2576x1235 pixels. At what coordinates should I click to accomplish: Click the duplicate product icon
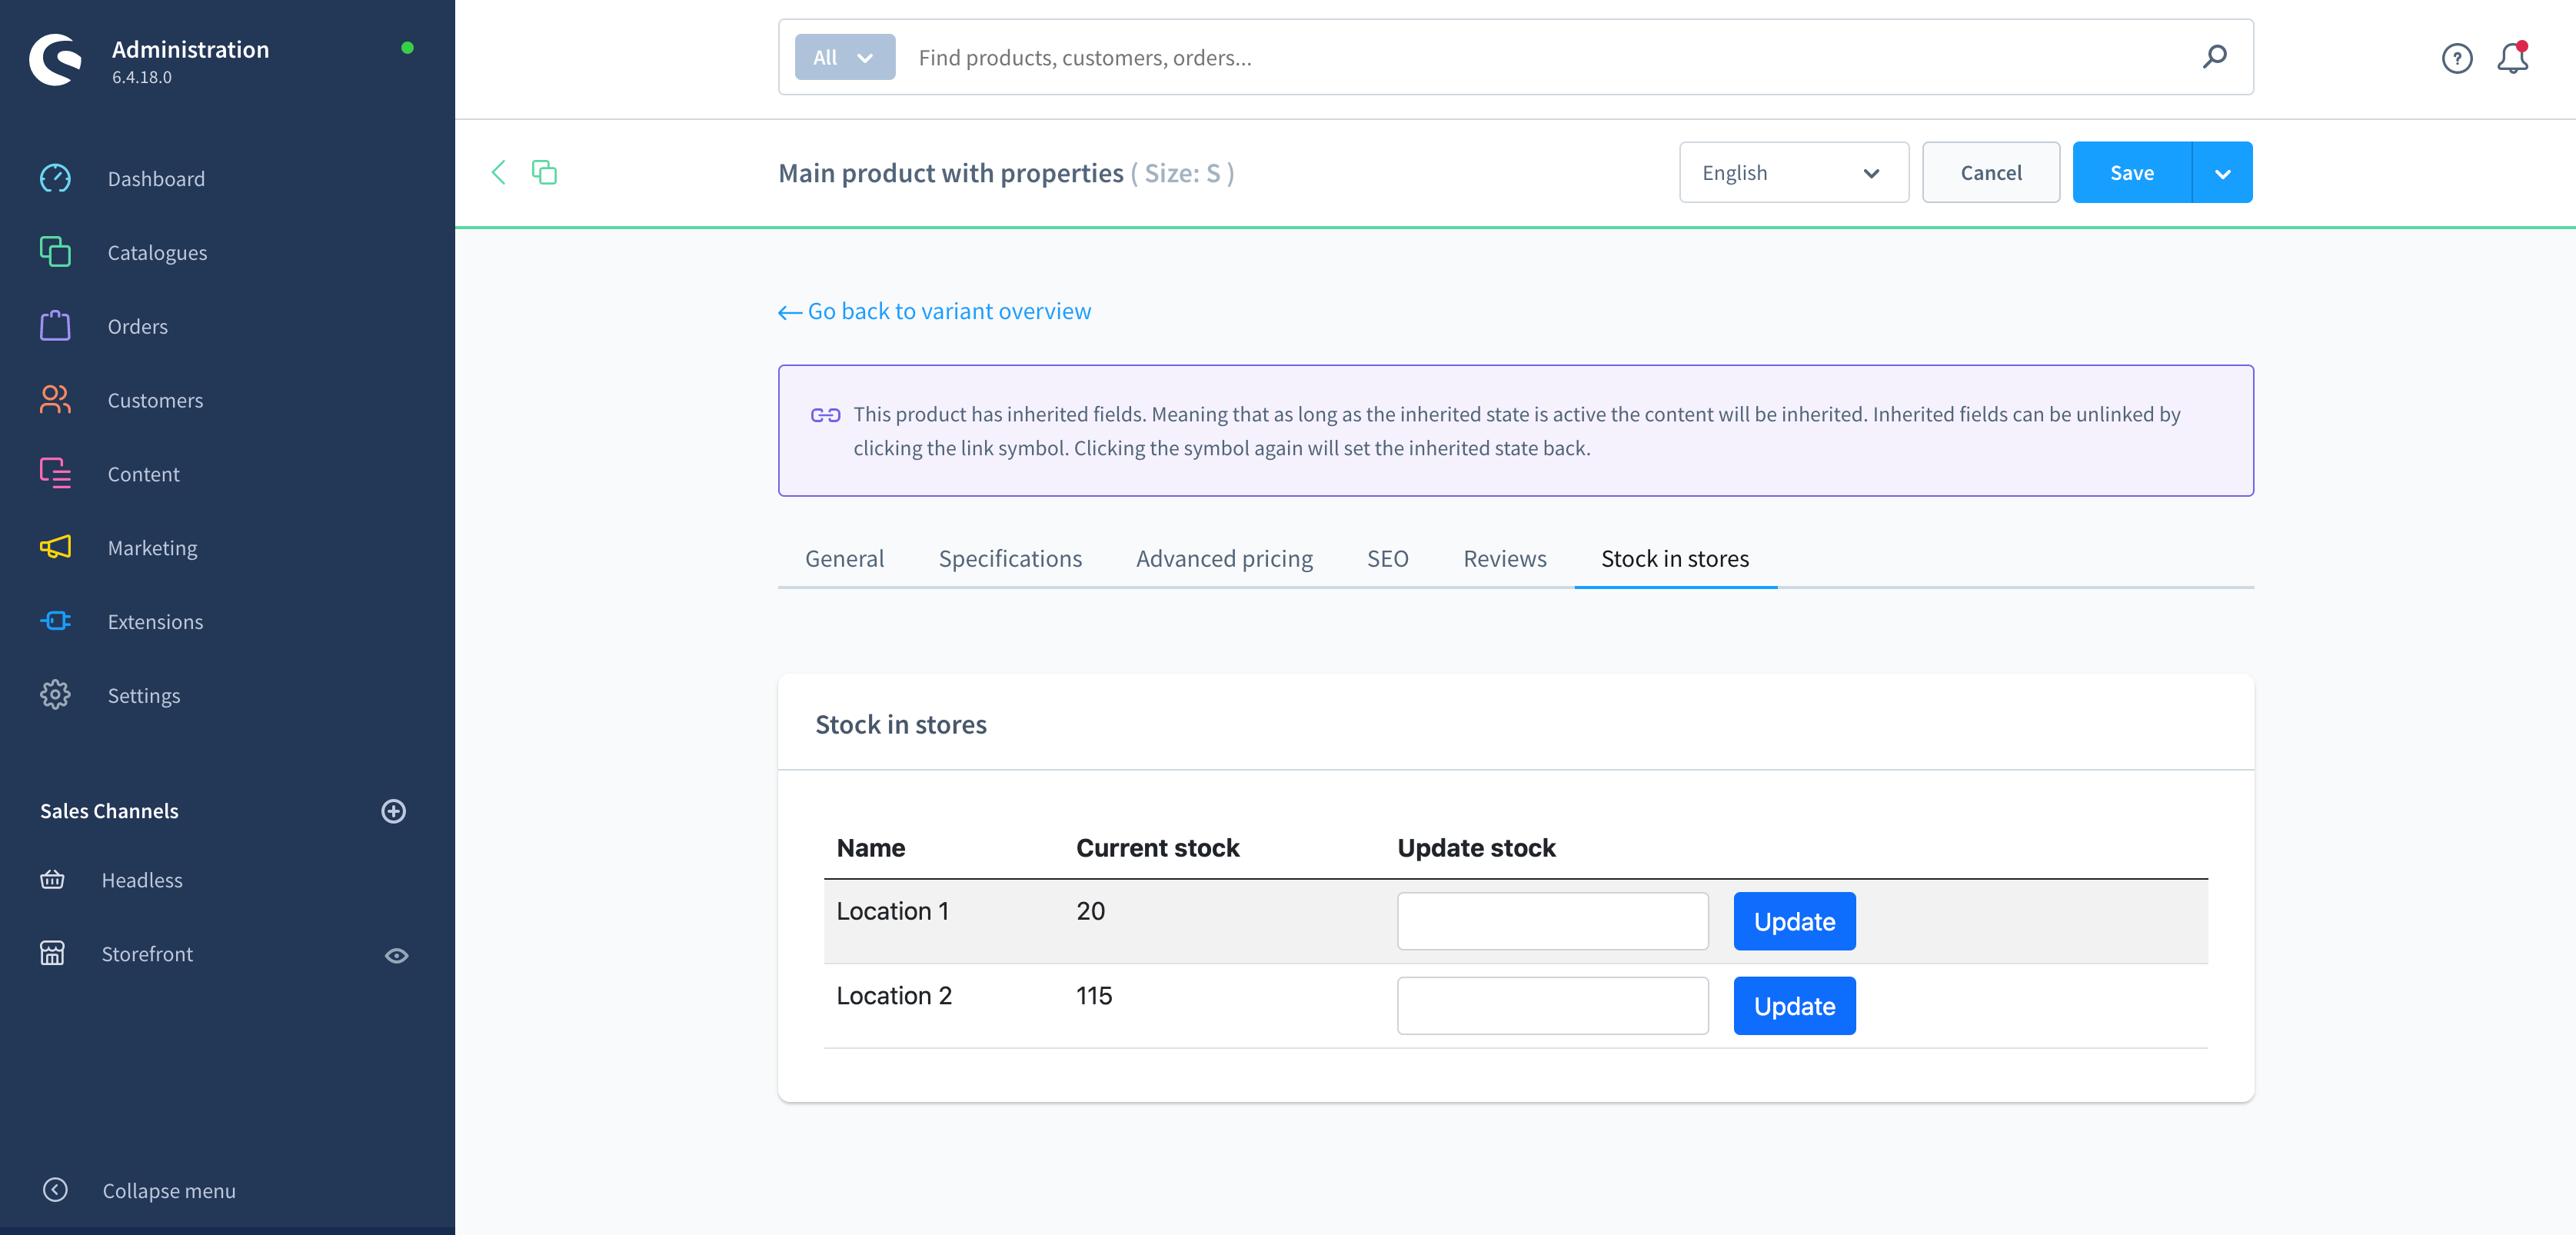[544, 171]
